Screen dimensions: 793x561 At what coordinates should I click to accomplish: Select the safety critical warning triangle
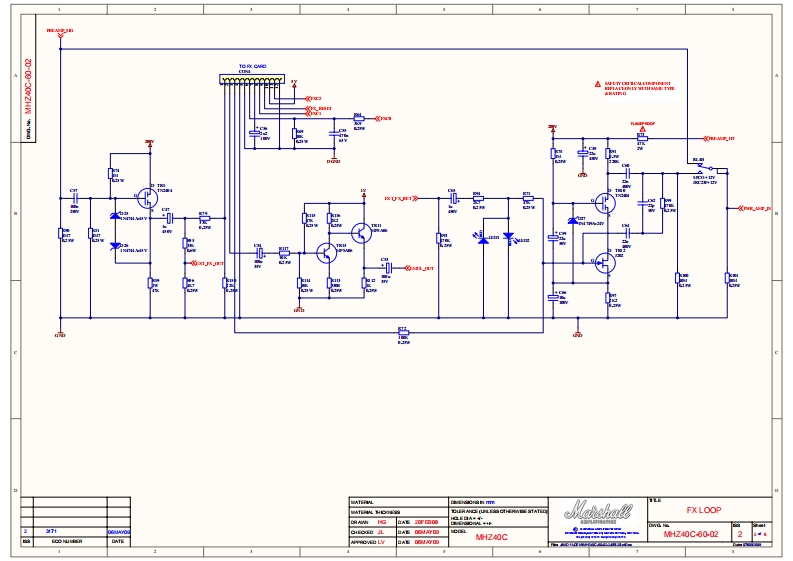(x=597, y=84)
